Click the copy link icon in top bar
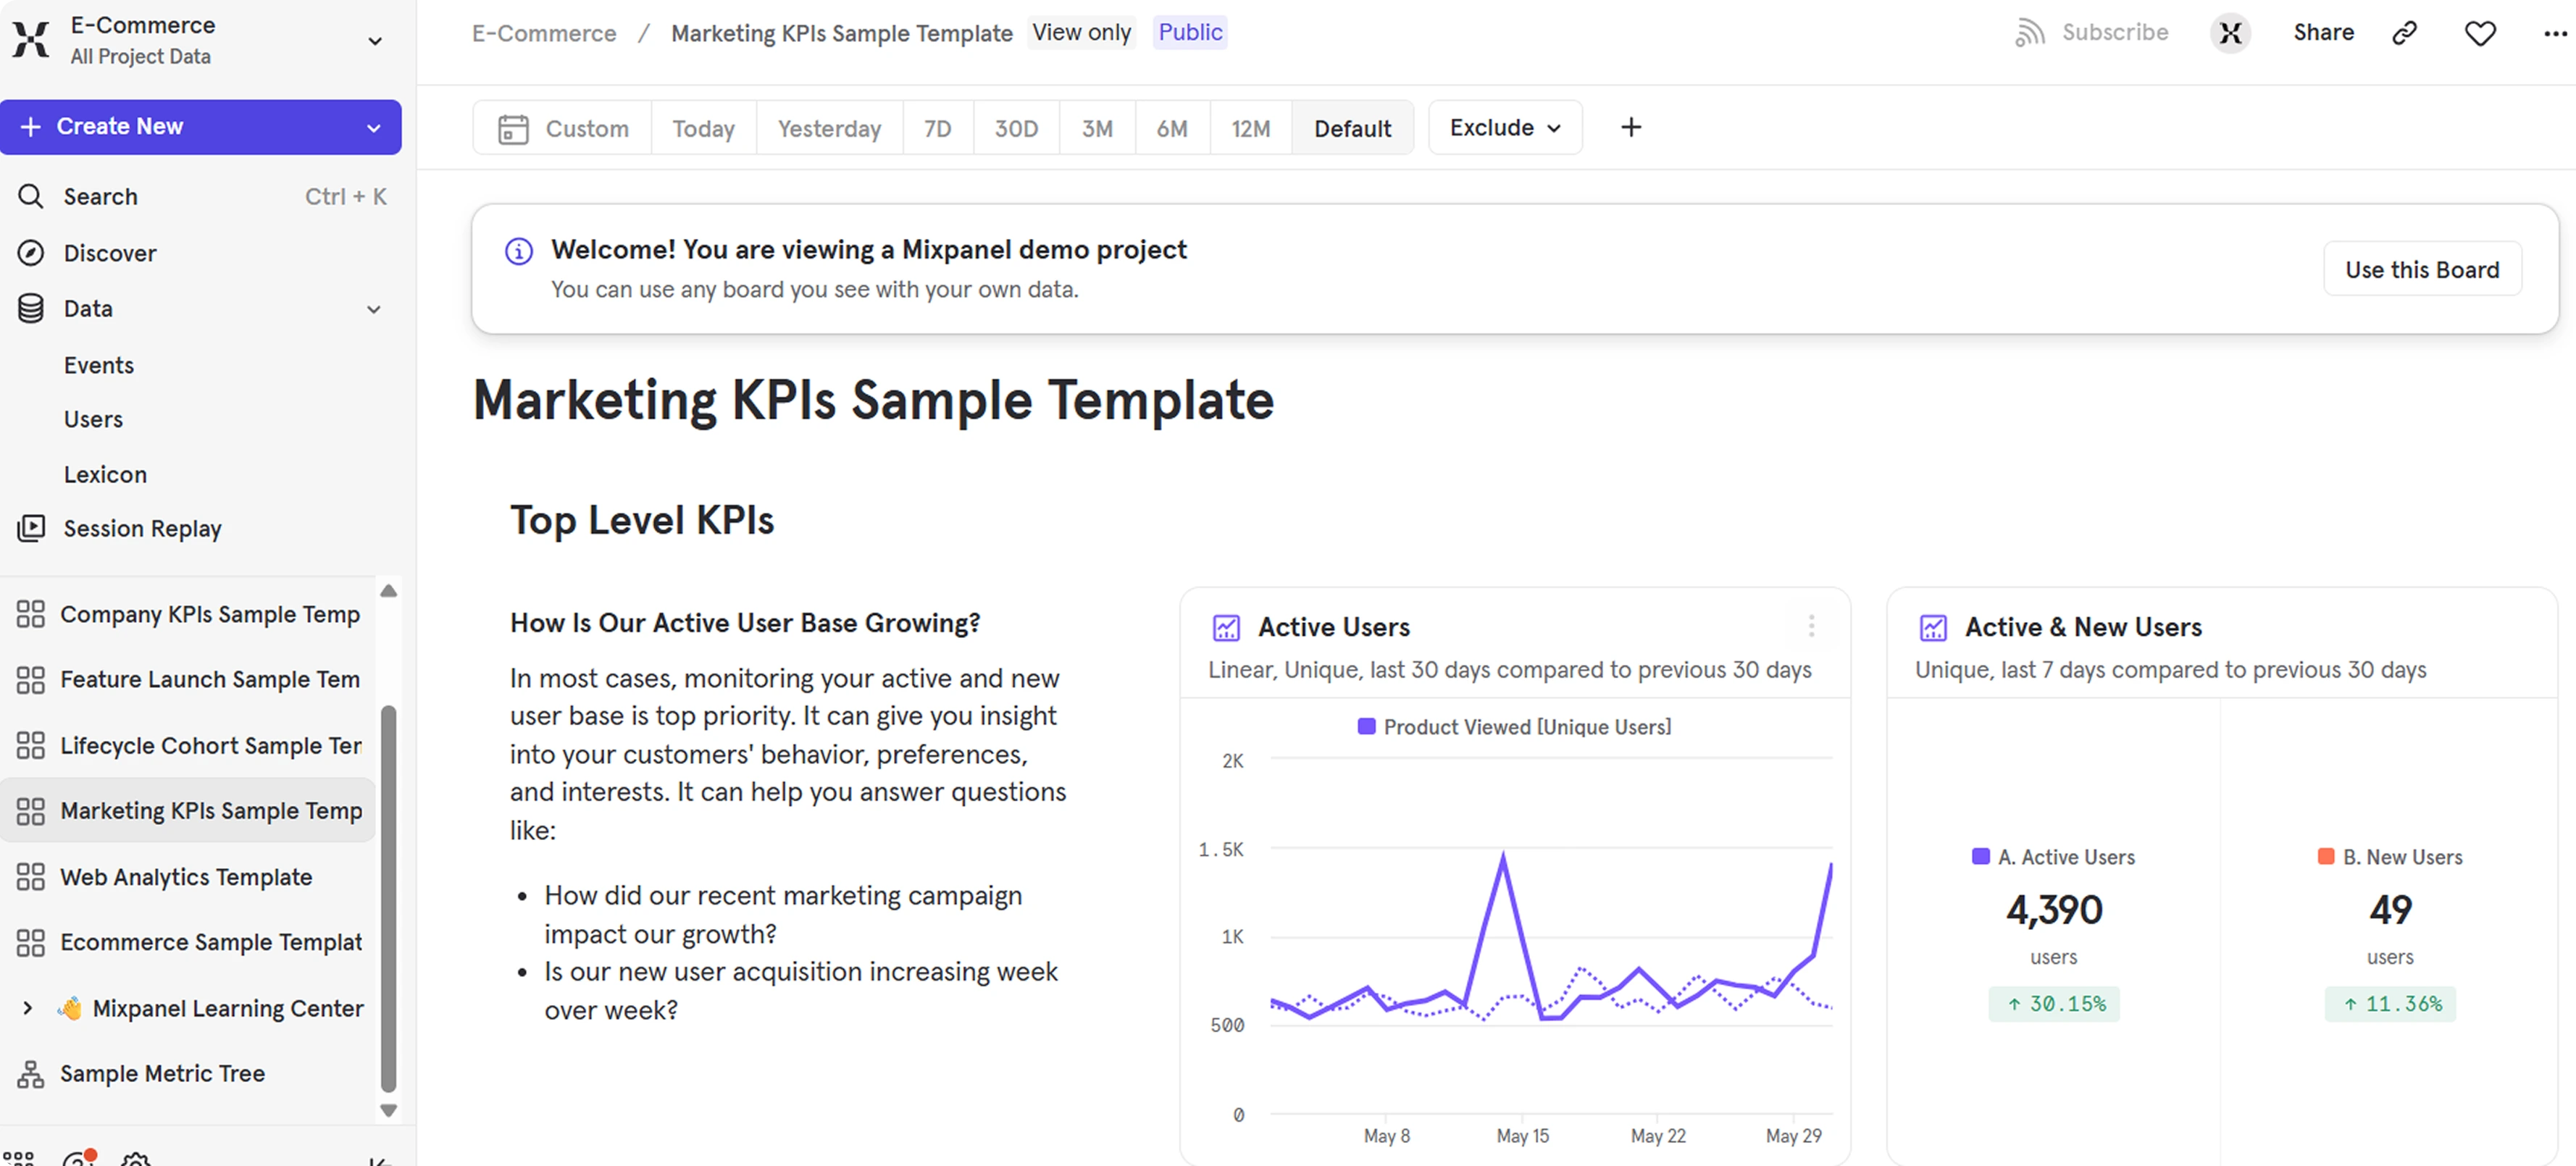This screenshot has height=1166, width=2576. (x=2405, y=32)
